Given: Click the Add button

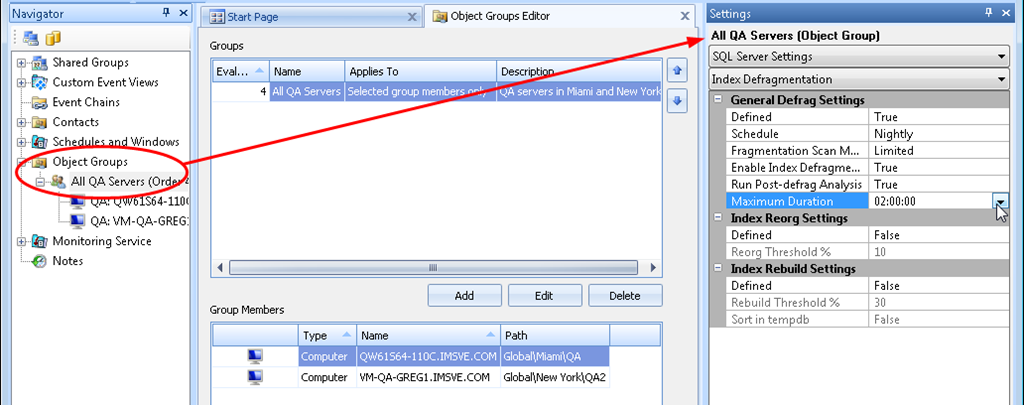Looking at the screenshot, I should pos(464,296).
